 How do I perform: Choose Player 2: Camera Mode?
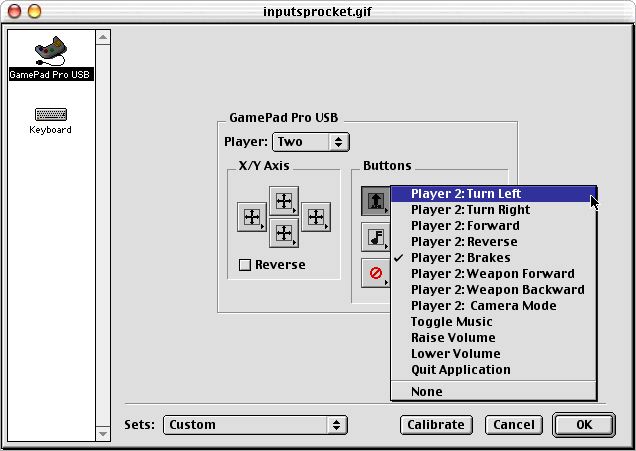click(493, 306)
